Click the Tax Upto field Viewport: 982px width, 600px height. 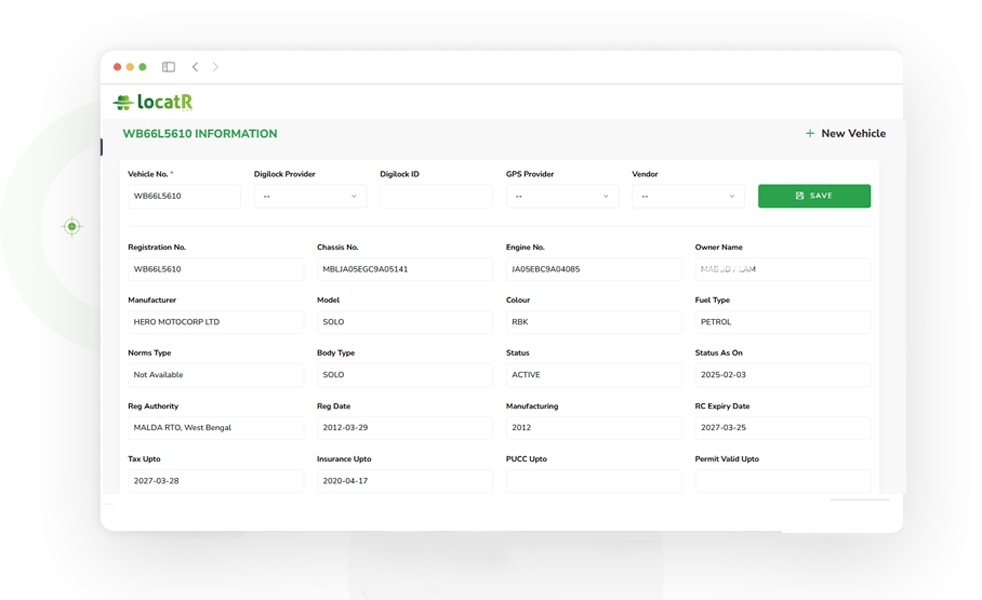click(x=216, y=481)
